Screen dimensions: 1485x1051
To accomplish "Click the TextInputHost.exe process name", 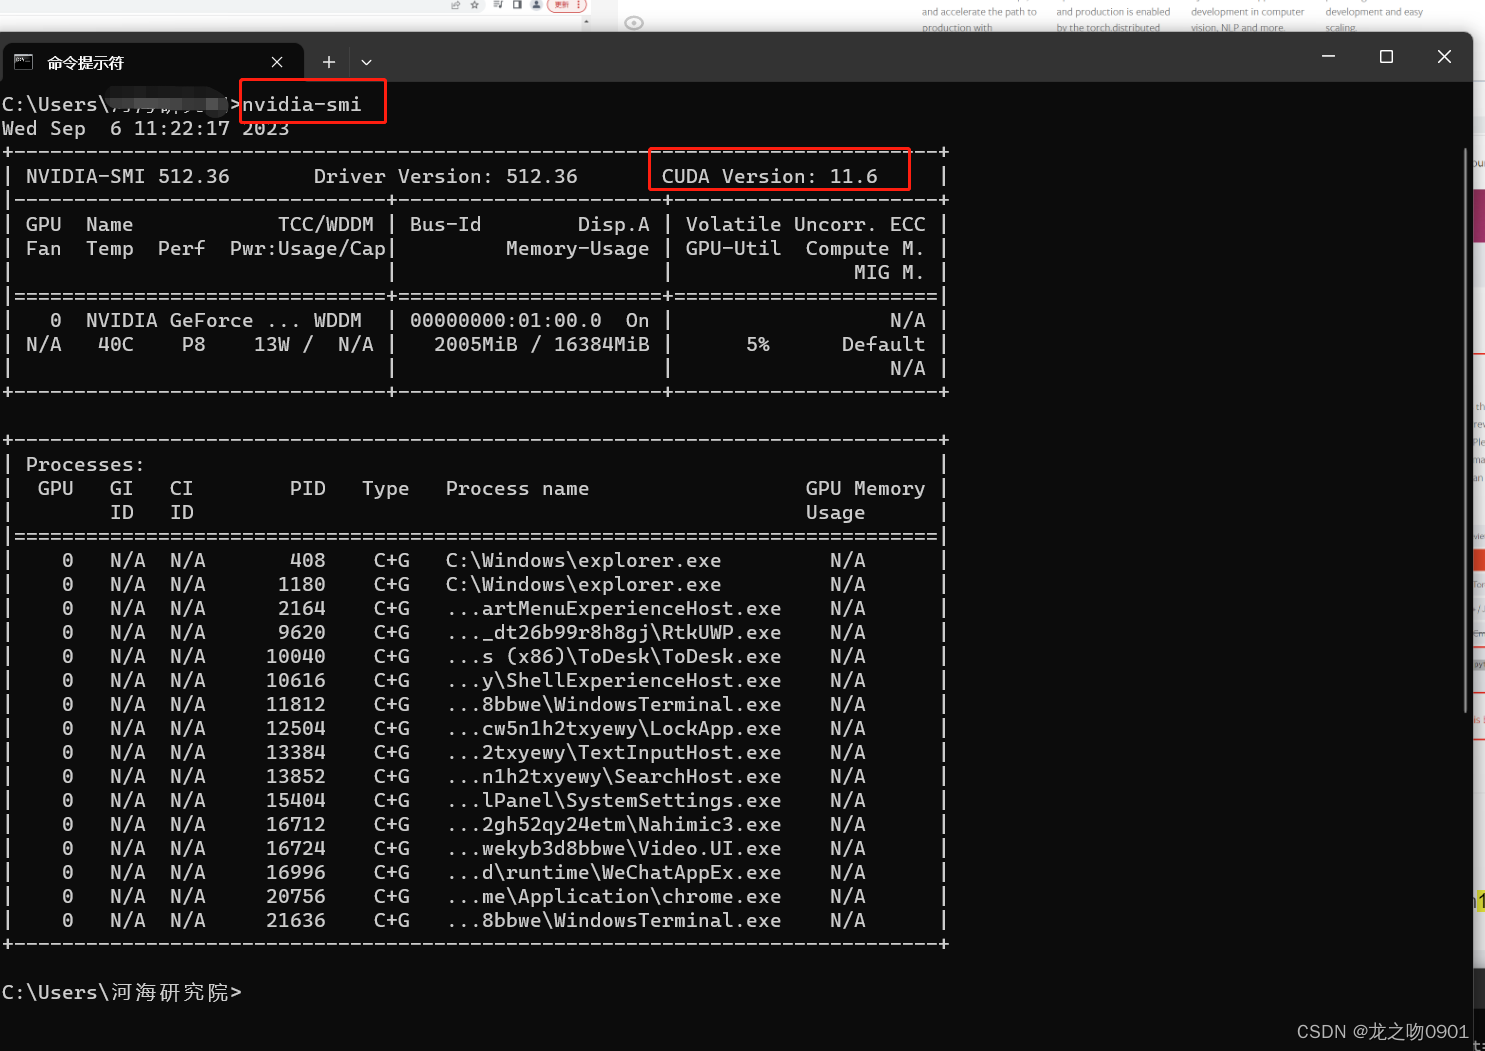I will (x=614, y=752).
